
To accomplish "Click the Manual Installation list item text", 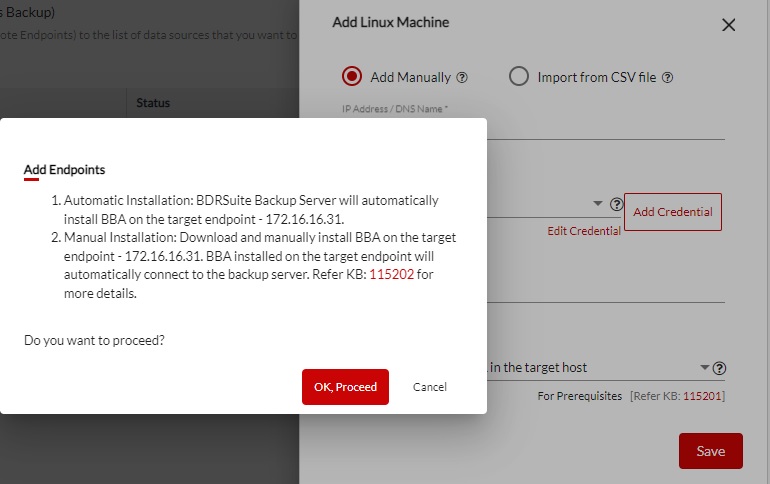I will click(x=260, y=265).
